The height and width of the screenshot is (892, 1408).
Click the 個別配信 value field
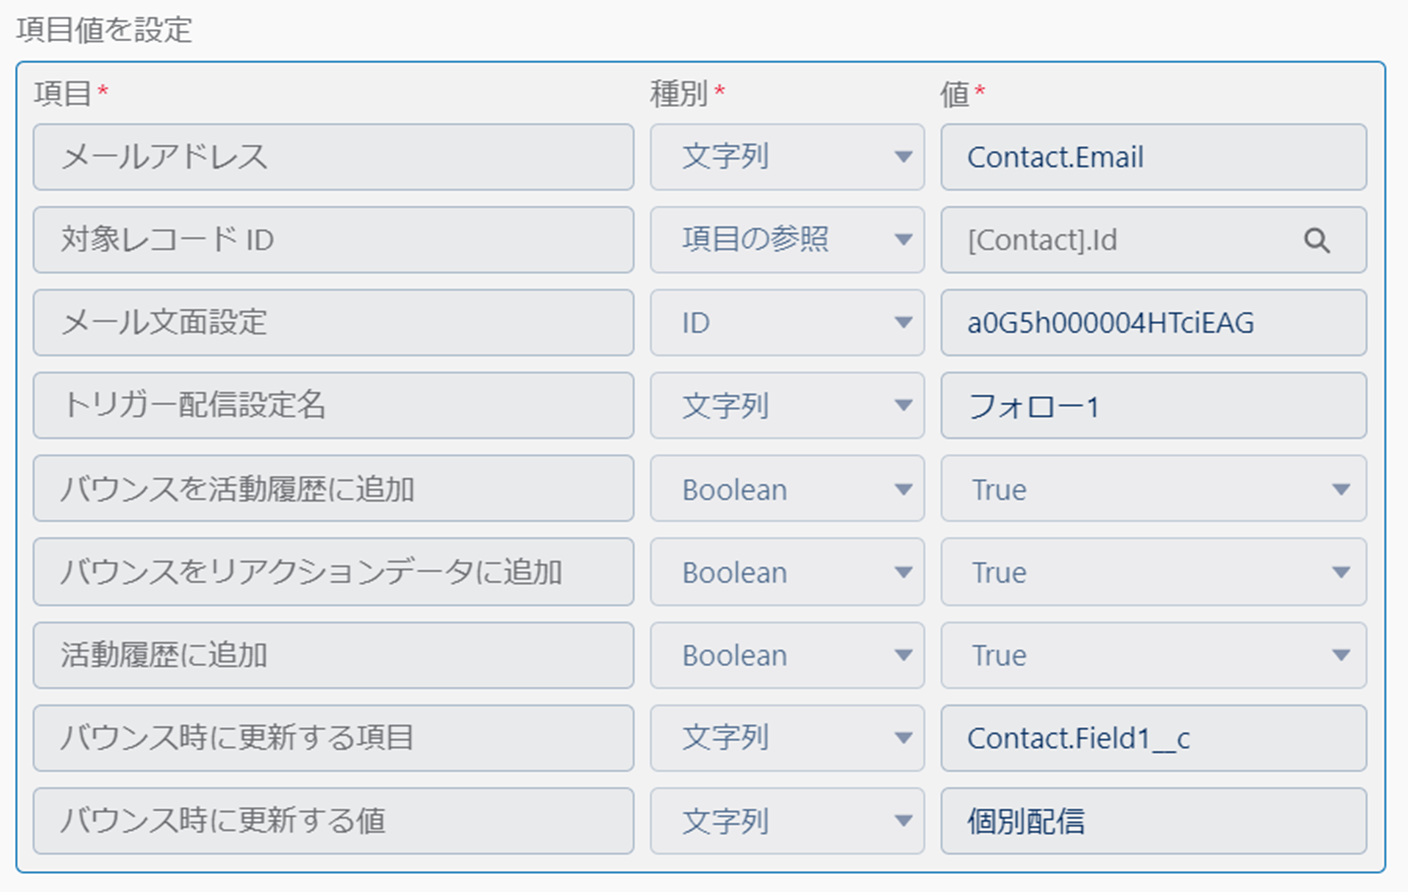[x=1153, y=821]
